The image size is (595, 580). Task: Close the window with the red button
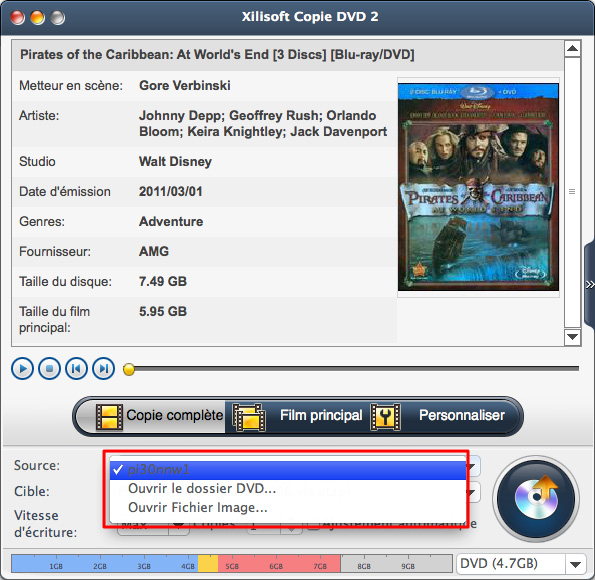(x=17, y=17)
